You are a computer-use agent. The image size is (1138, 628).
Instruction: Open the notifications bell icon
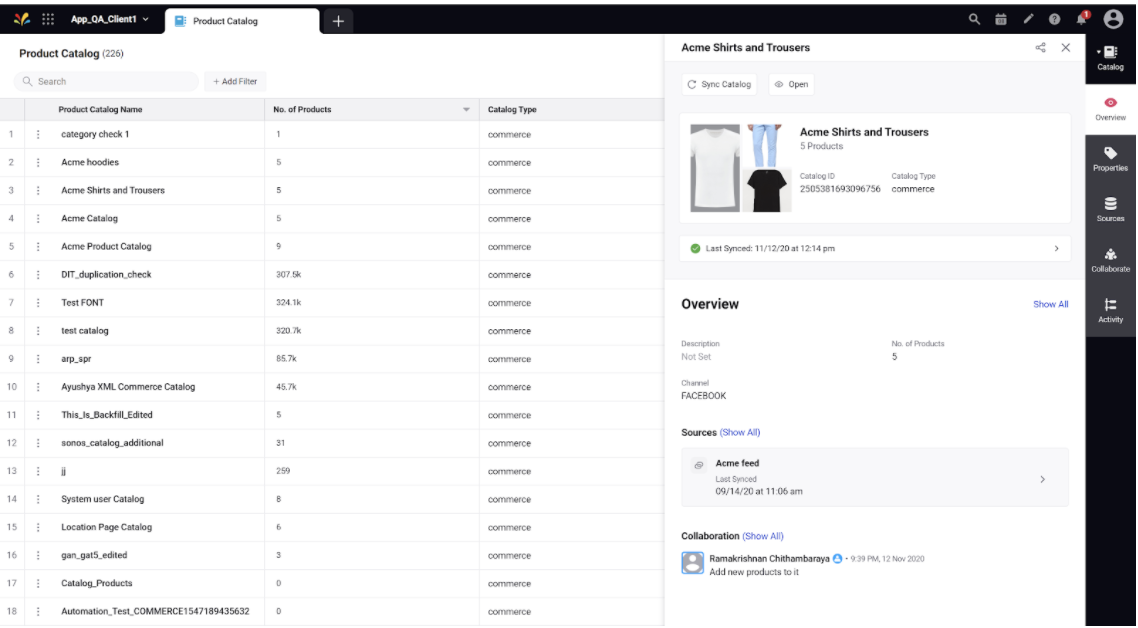(x=1082, y=19)
